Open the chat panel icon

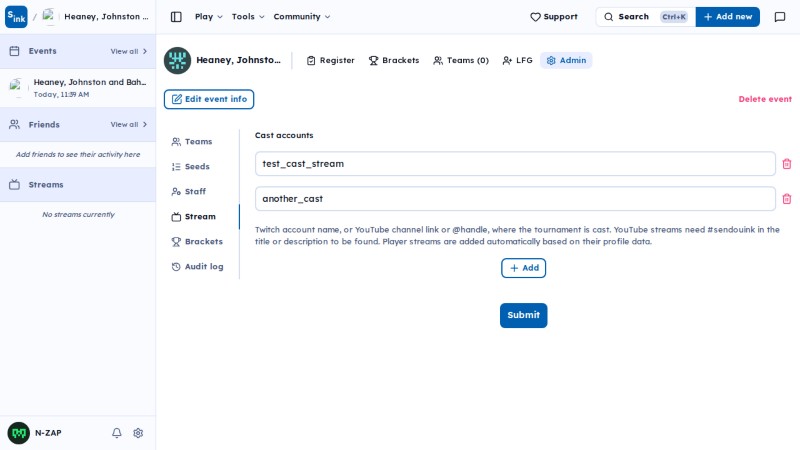pyautogui.click(x=780, y=17)
